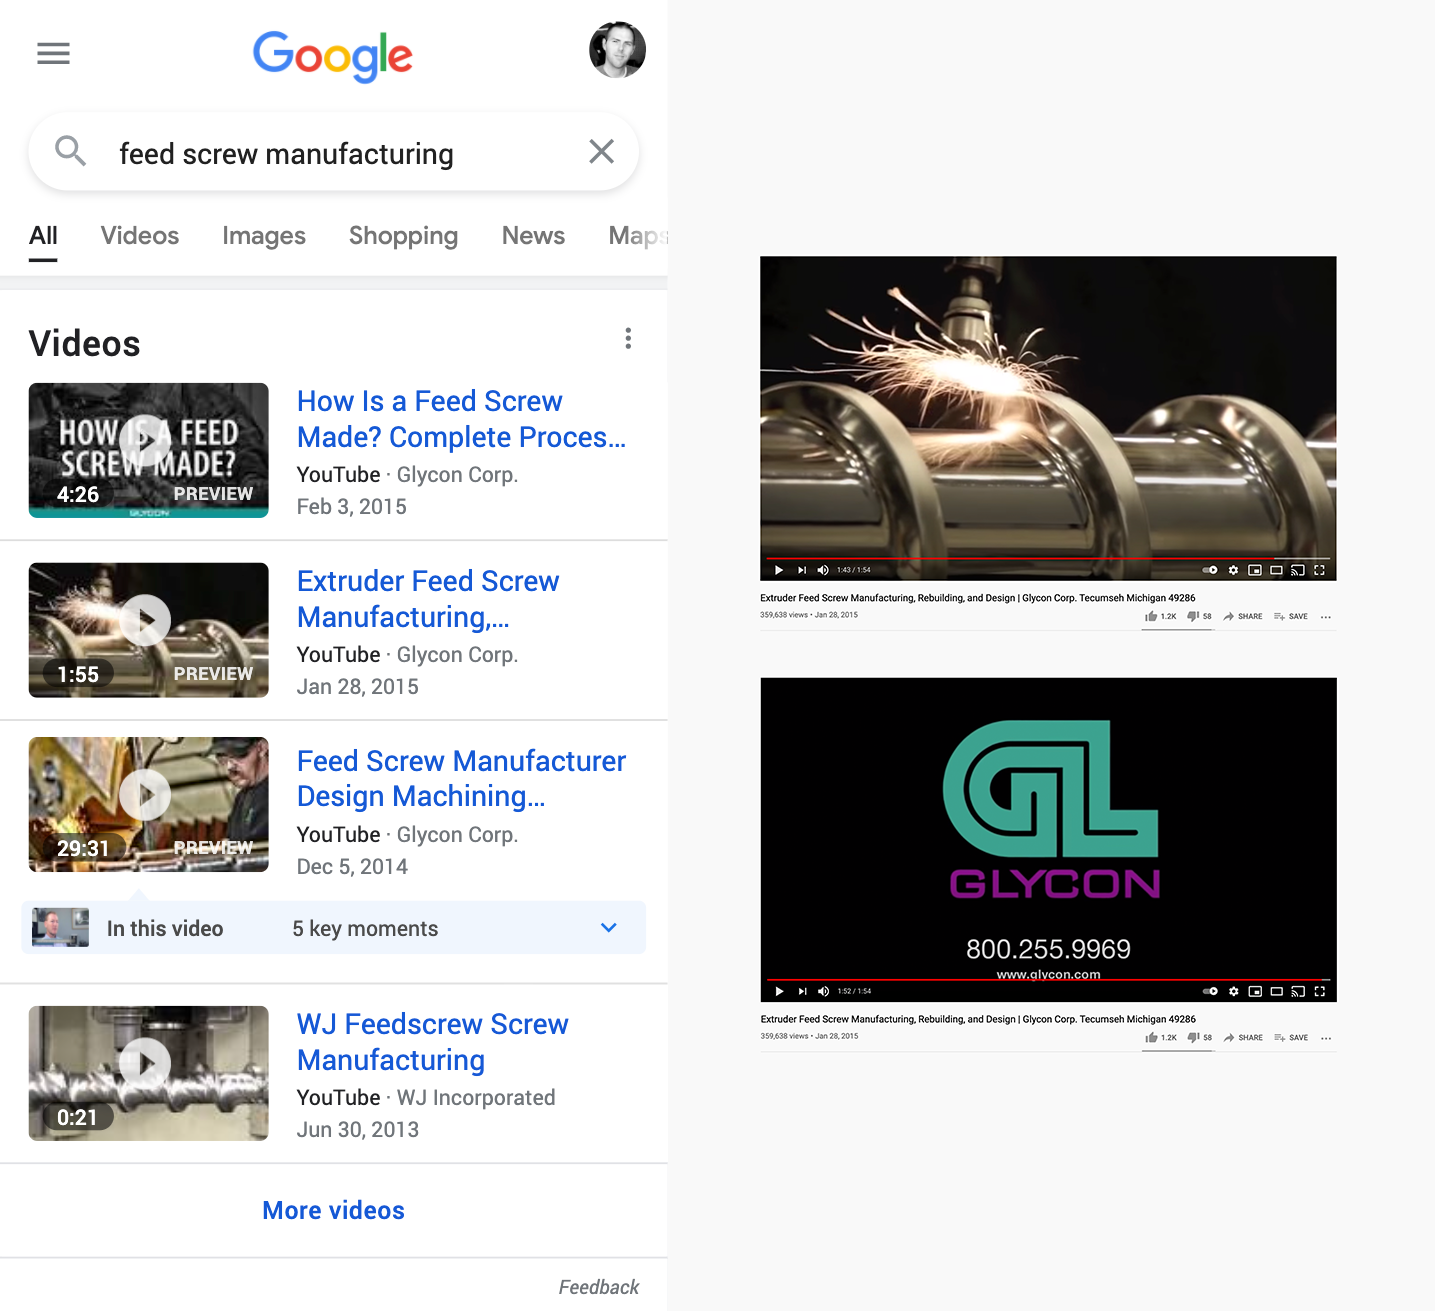Open 'Extruder Feed Screw Manufacturing' link
Viewport: 1435px width, 1311px height.
pos(428,599)
